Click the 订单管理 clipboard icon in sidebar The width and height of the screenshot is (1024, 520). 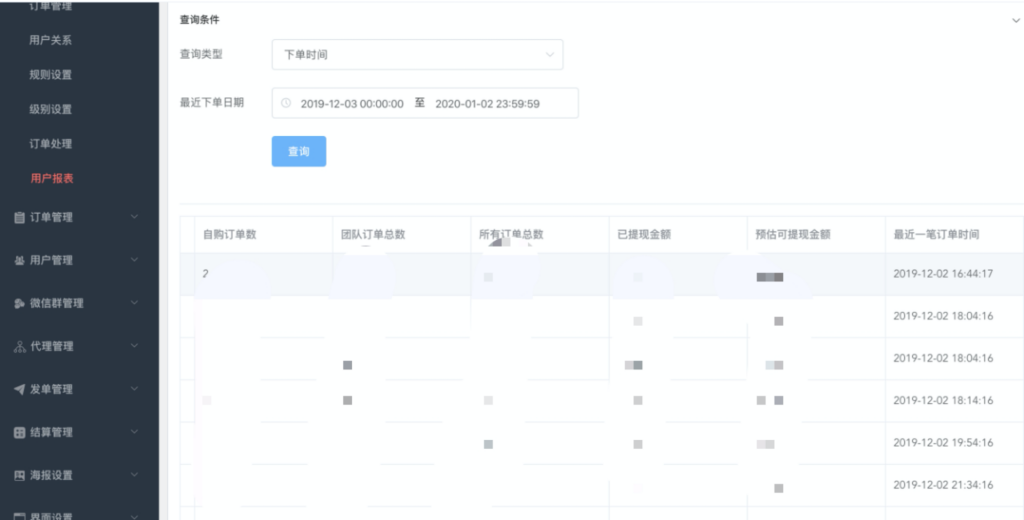20,218
